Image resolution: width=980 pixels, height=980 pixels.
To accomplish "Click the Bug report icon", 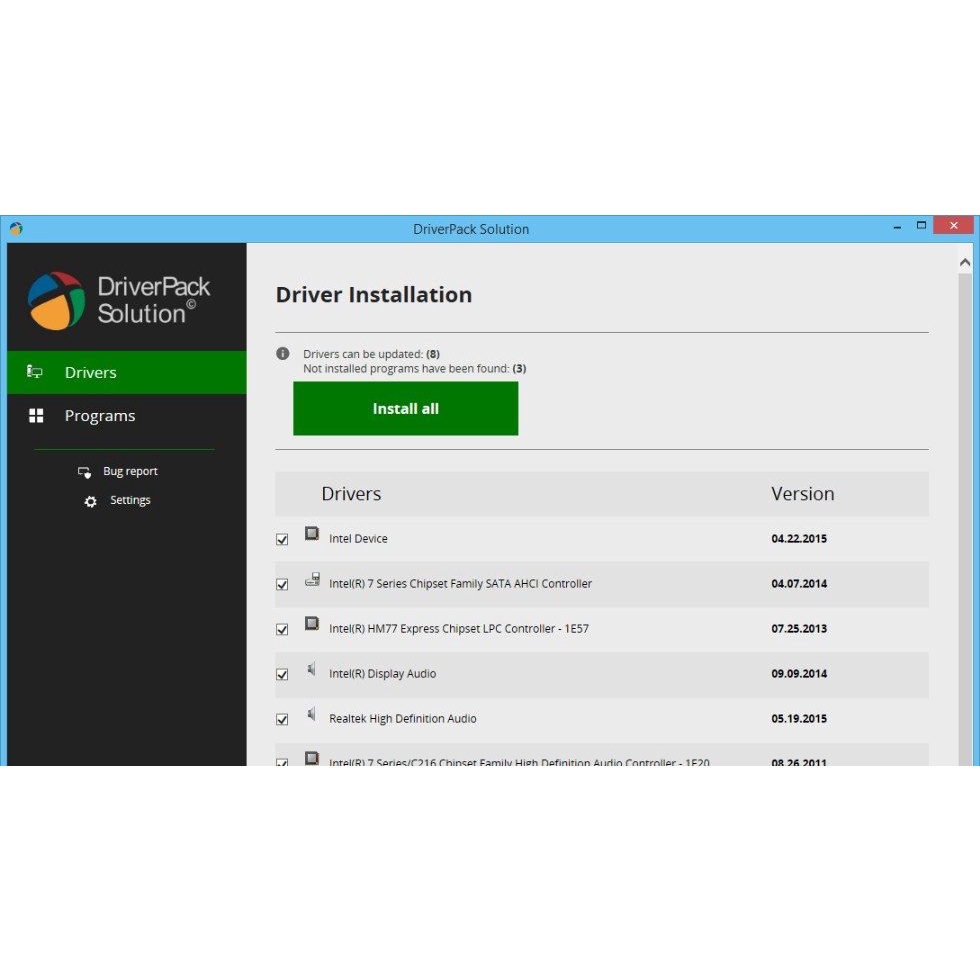I will click(x=85, y=472).
